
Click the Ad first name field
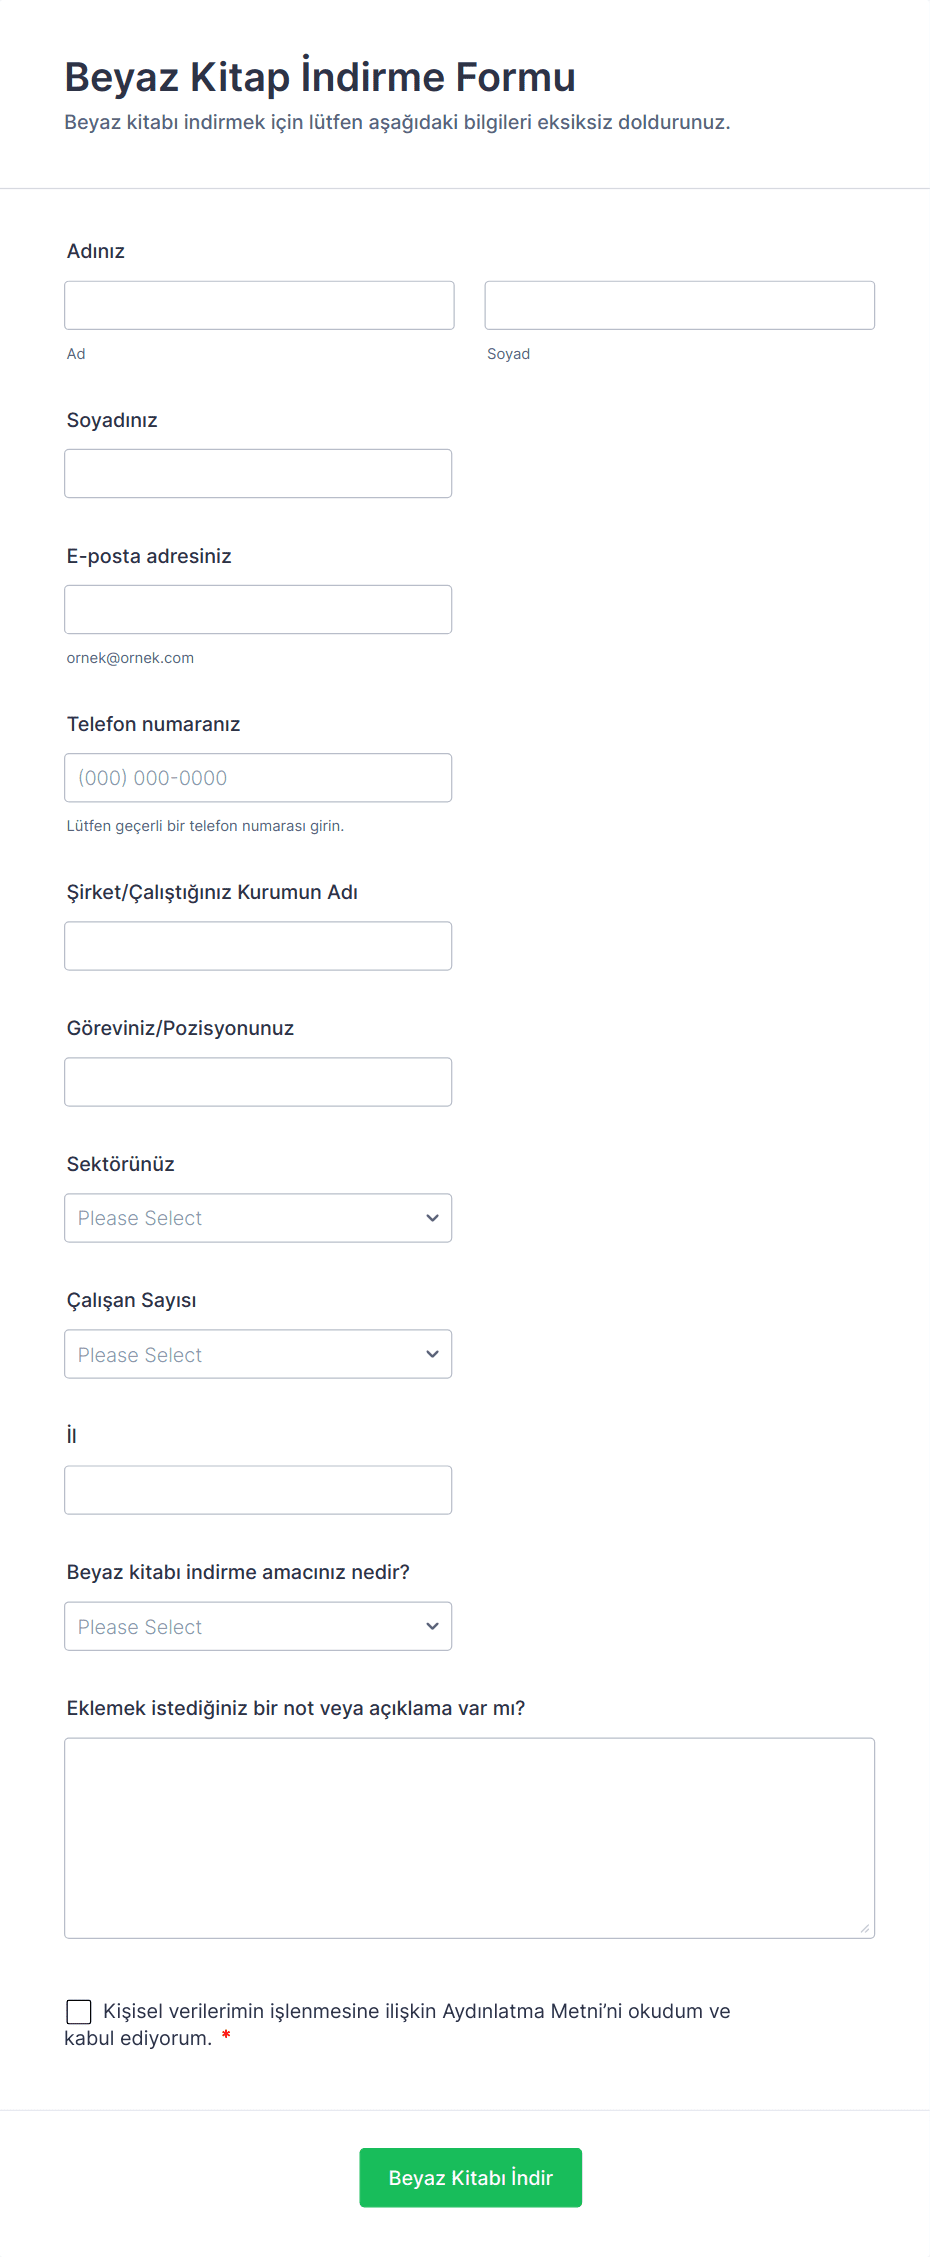click(x=259, y=305)
